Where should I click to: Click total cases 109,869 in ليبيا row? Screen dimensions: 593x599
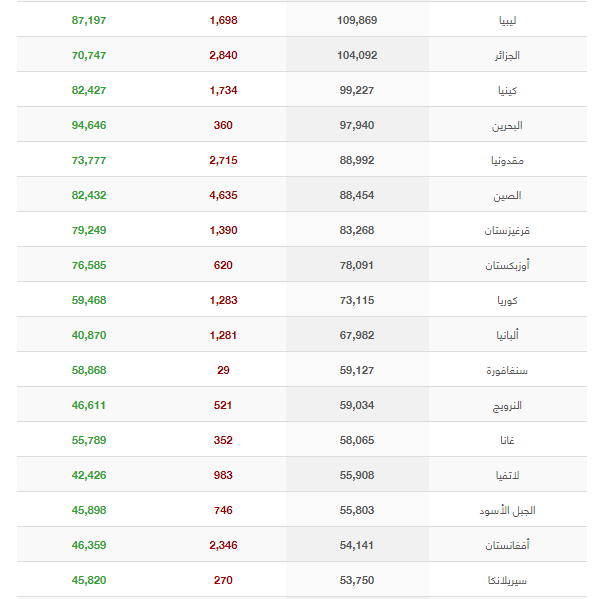pyautogui.click(x=357, y=20)
